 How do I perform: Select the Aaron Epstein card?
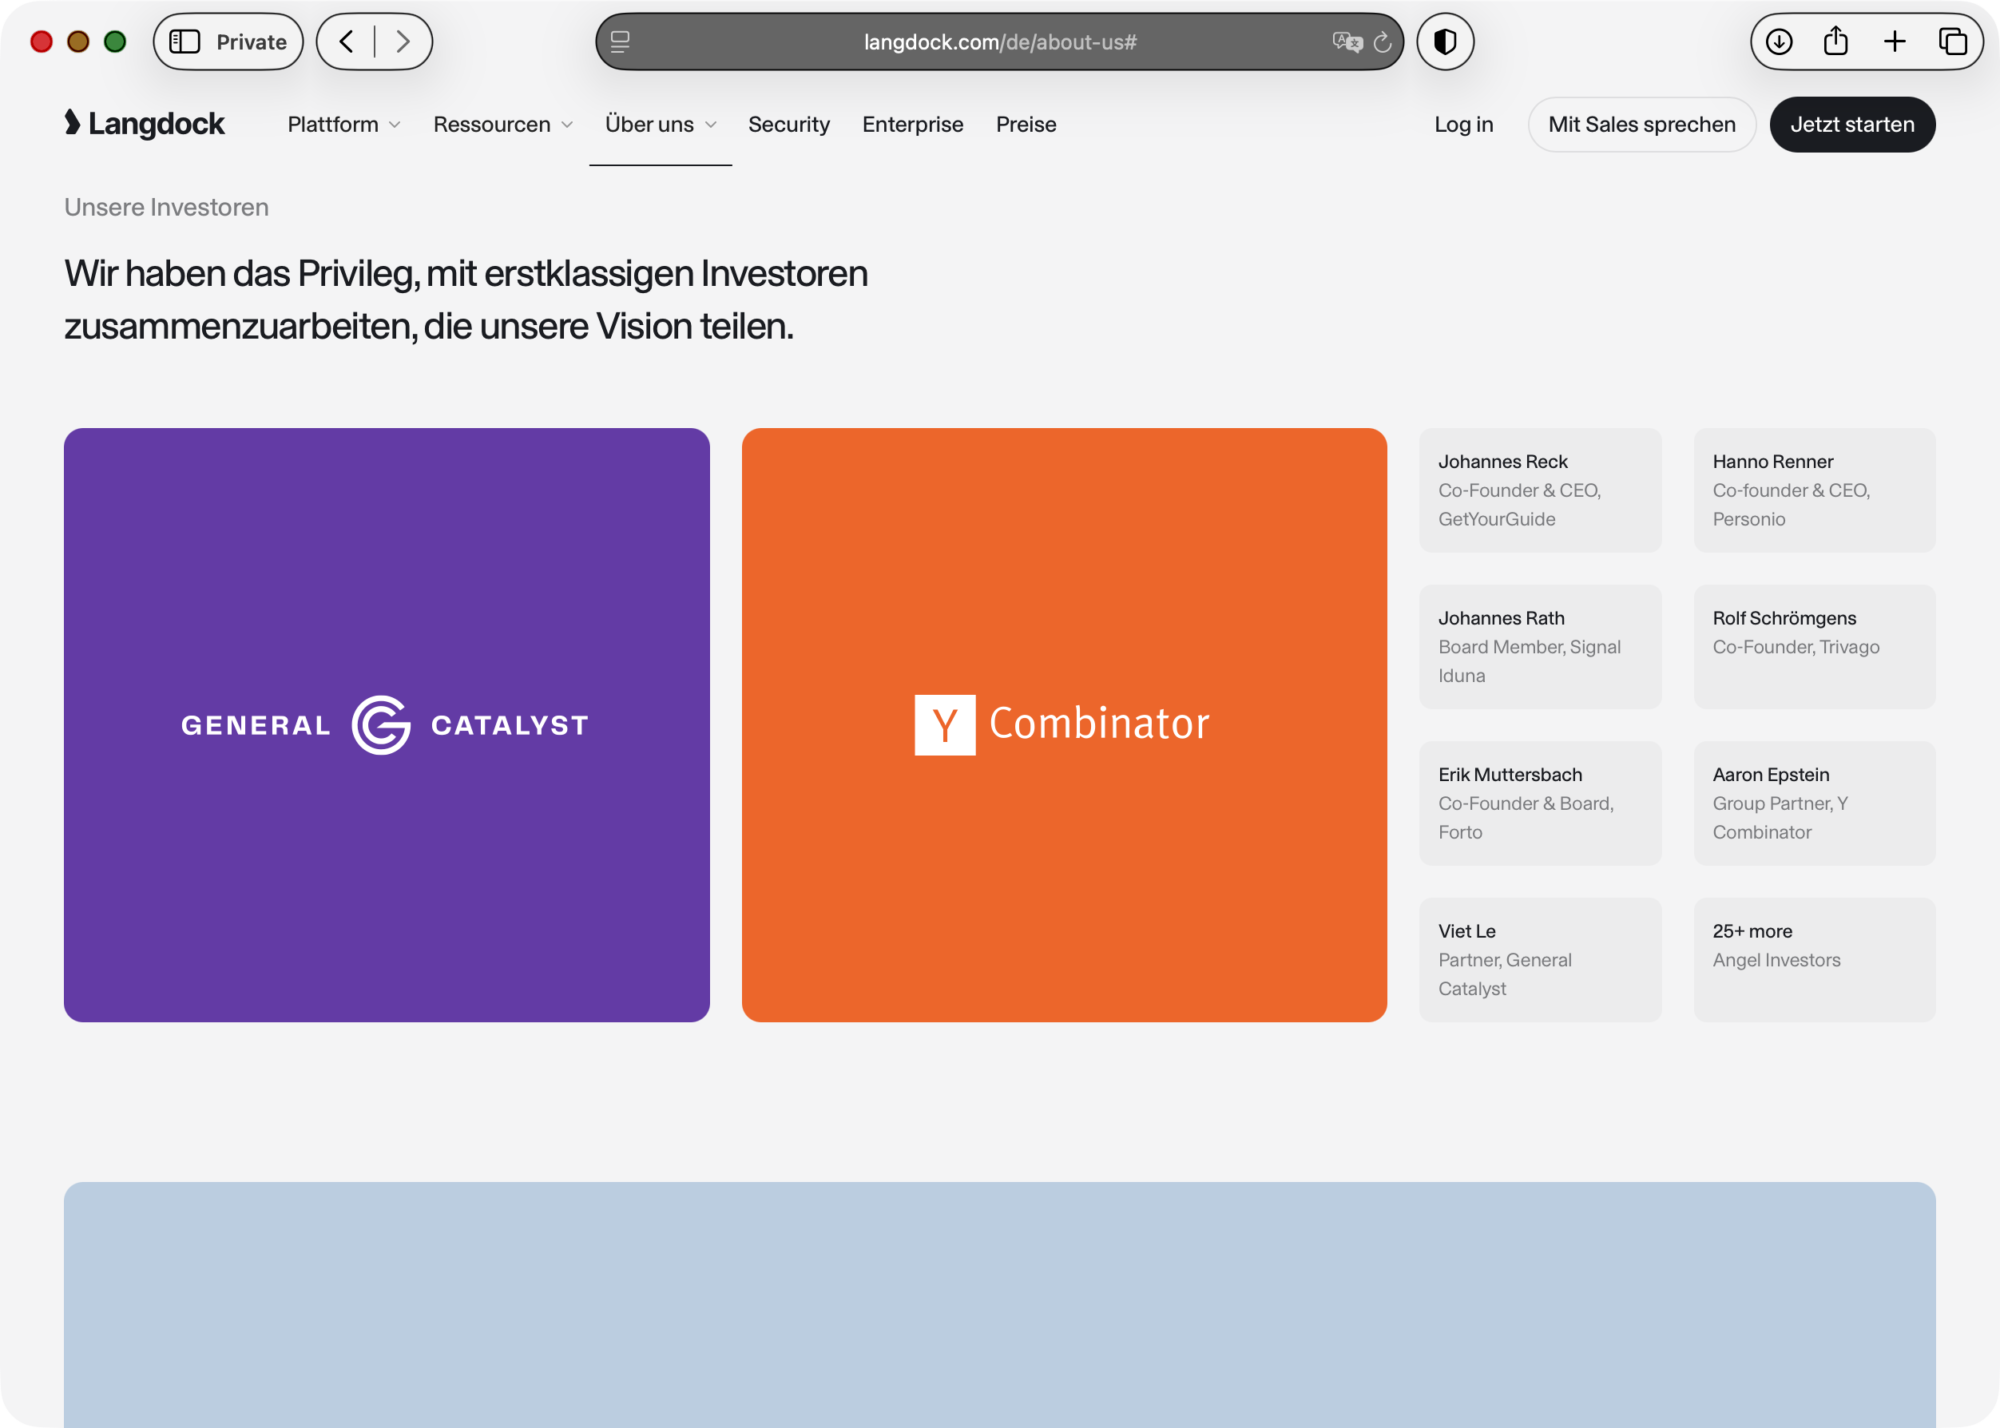point(1814,803)
